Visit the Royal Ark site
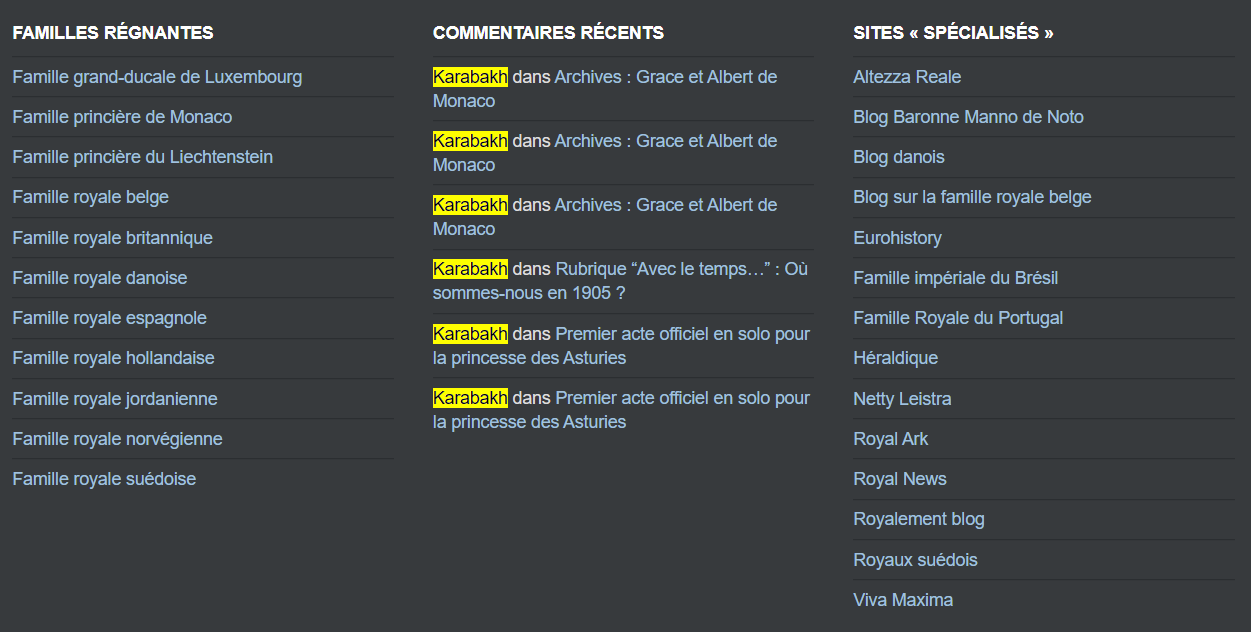This screenshot has height=632, width=1251. click(x=890, y=439)
